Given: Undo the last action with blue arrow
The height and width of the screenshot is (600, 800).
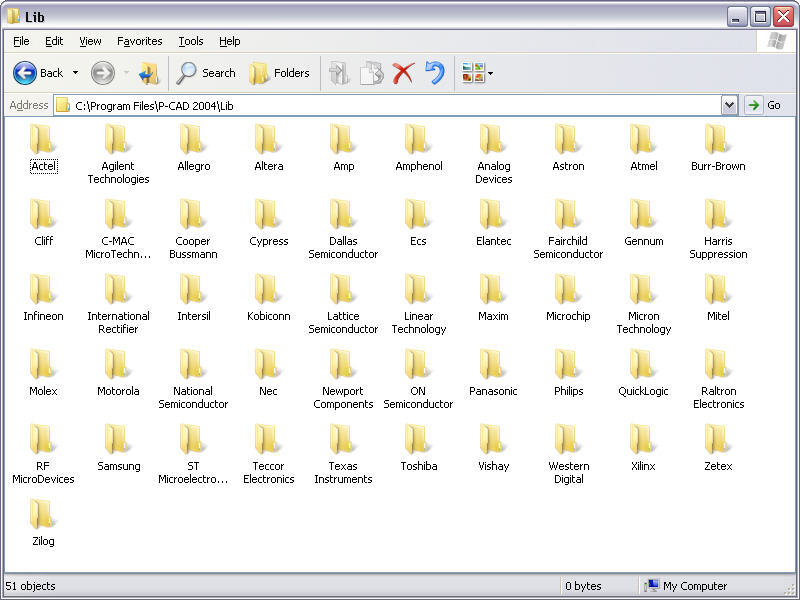Looking at the screenshot, I should pyautogui.click(x=435, y=73).
